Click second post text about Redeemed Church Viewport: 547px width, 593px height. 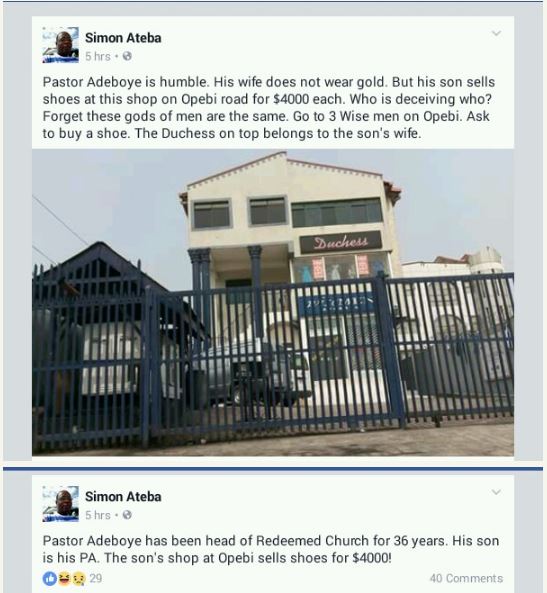270,549
